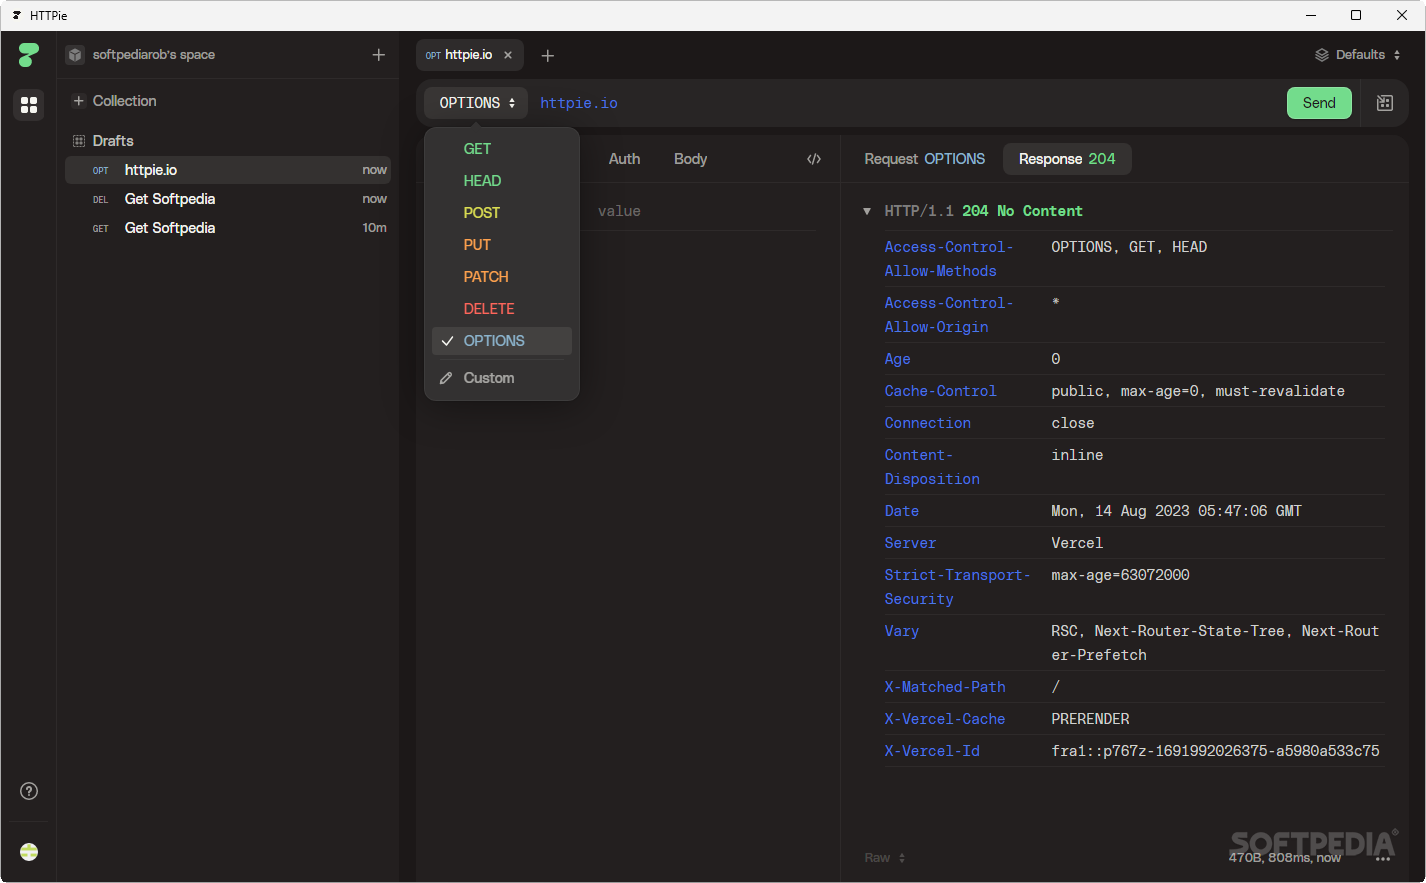The width and height of the screenshot is (1426, 883).
Task: Click the 'PRERENDER' header value
Action: click(1090, 719)
